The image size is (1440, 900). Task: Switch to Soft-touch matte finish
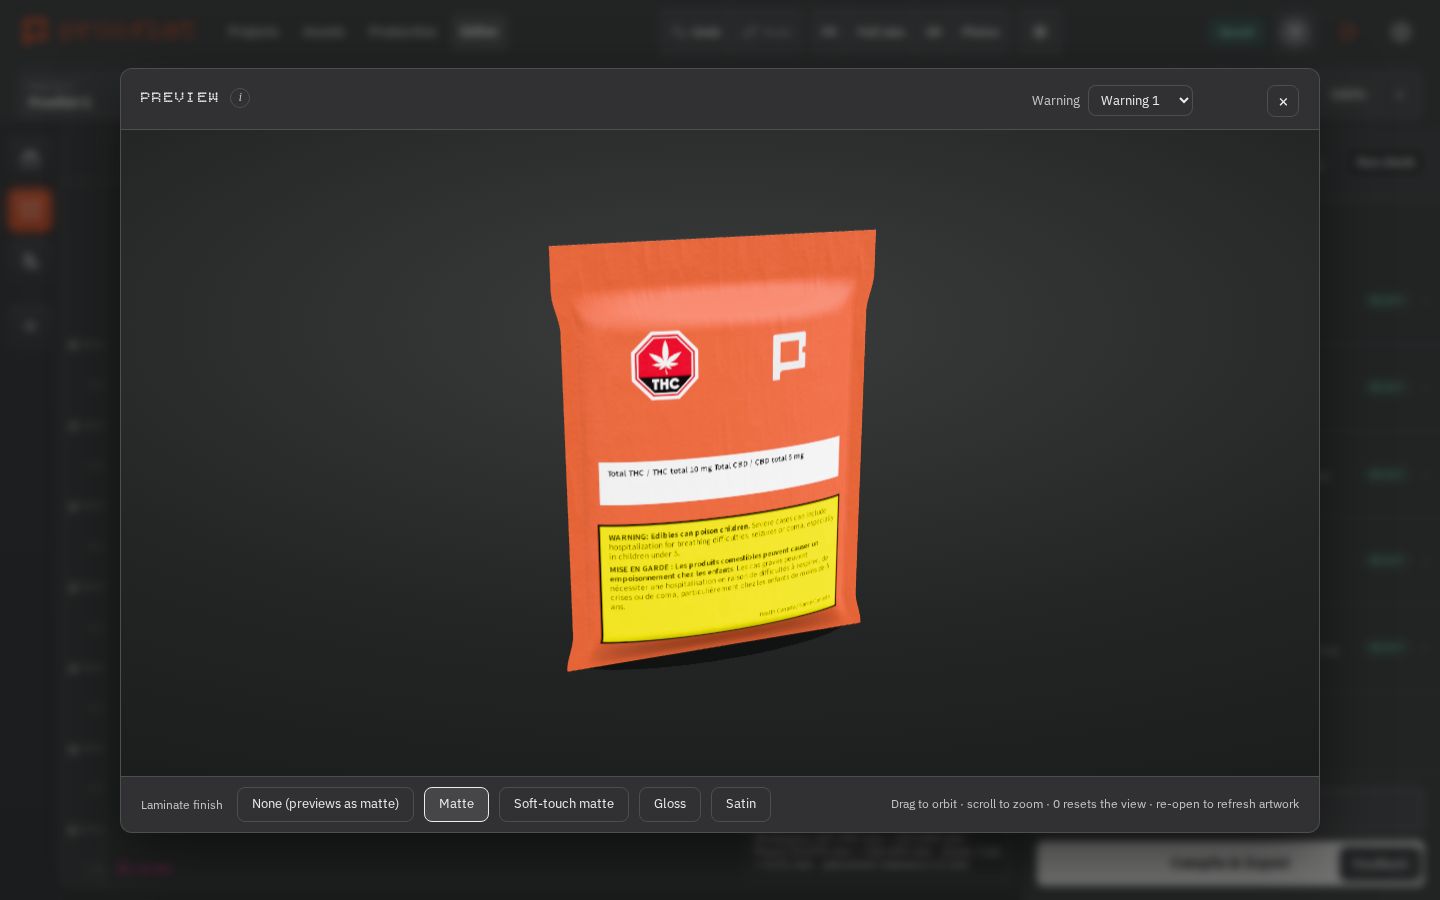(564, 804)
